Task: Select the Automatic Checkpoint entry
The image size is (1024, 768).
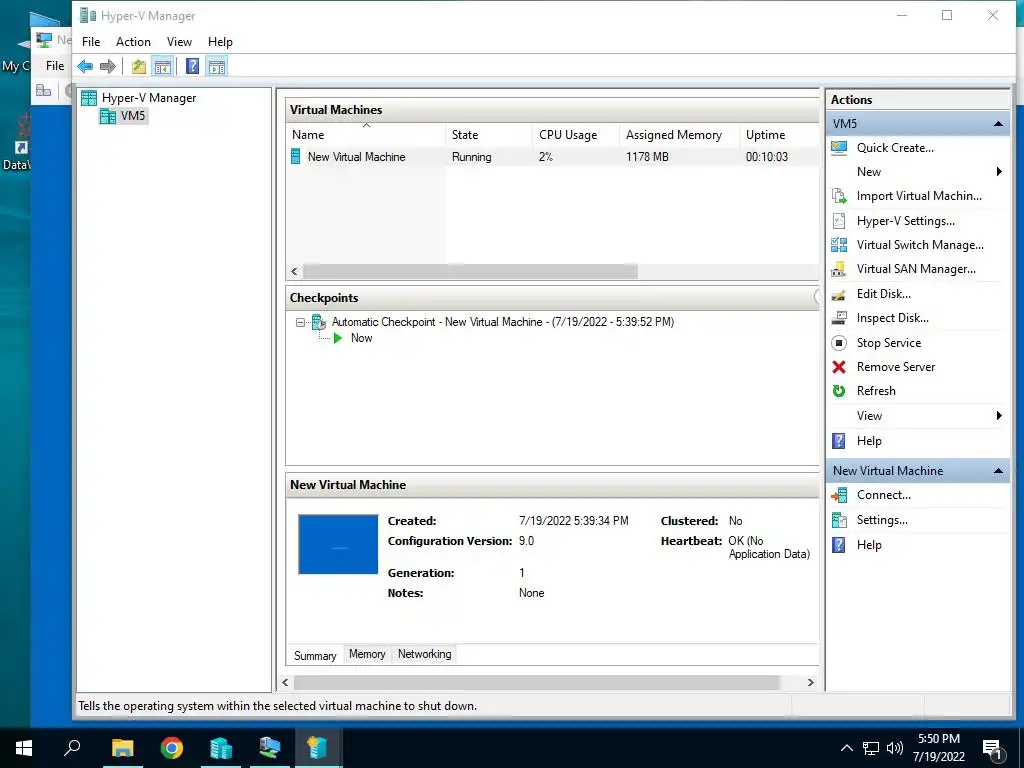Action: [x=502, y=322]
